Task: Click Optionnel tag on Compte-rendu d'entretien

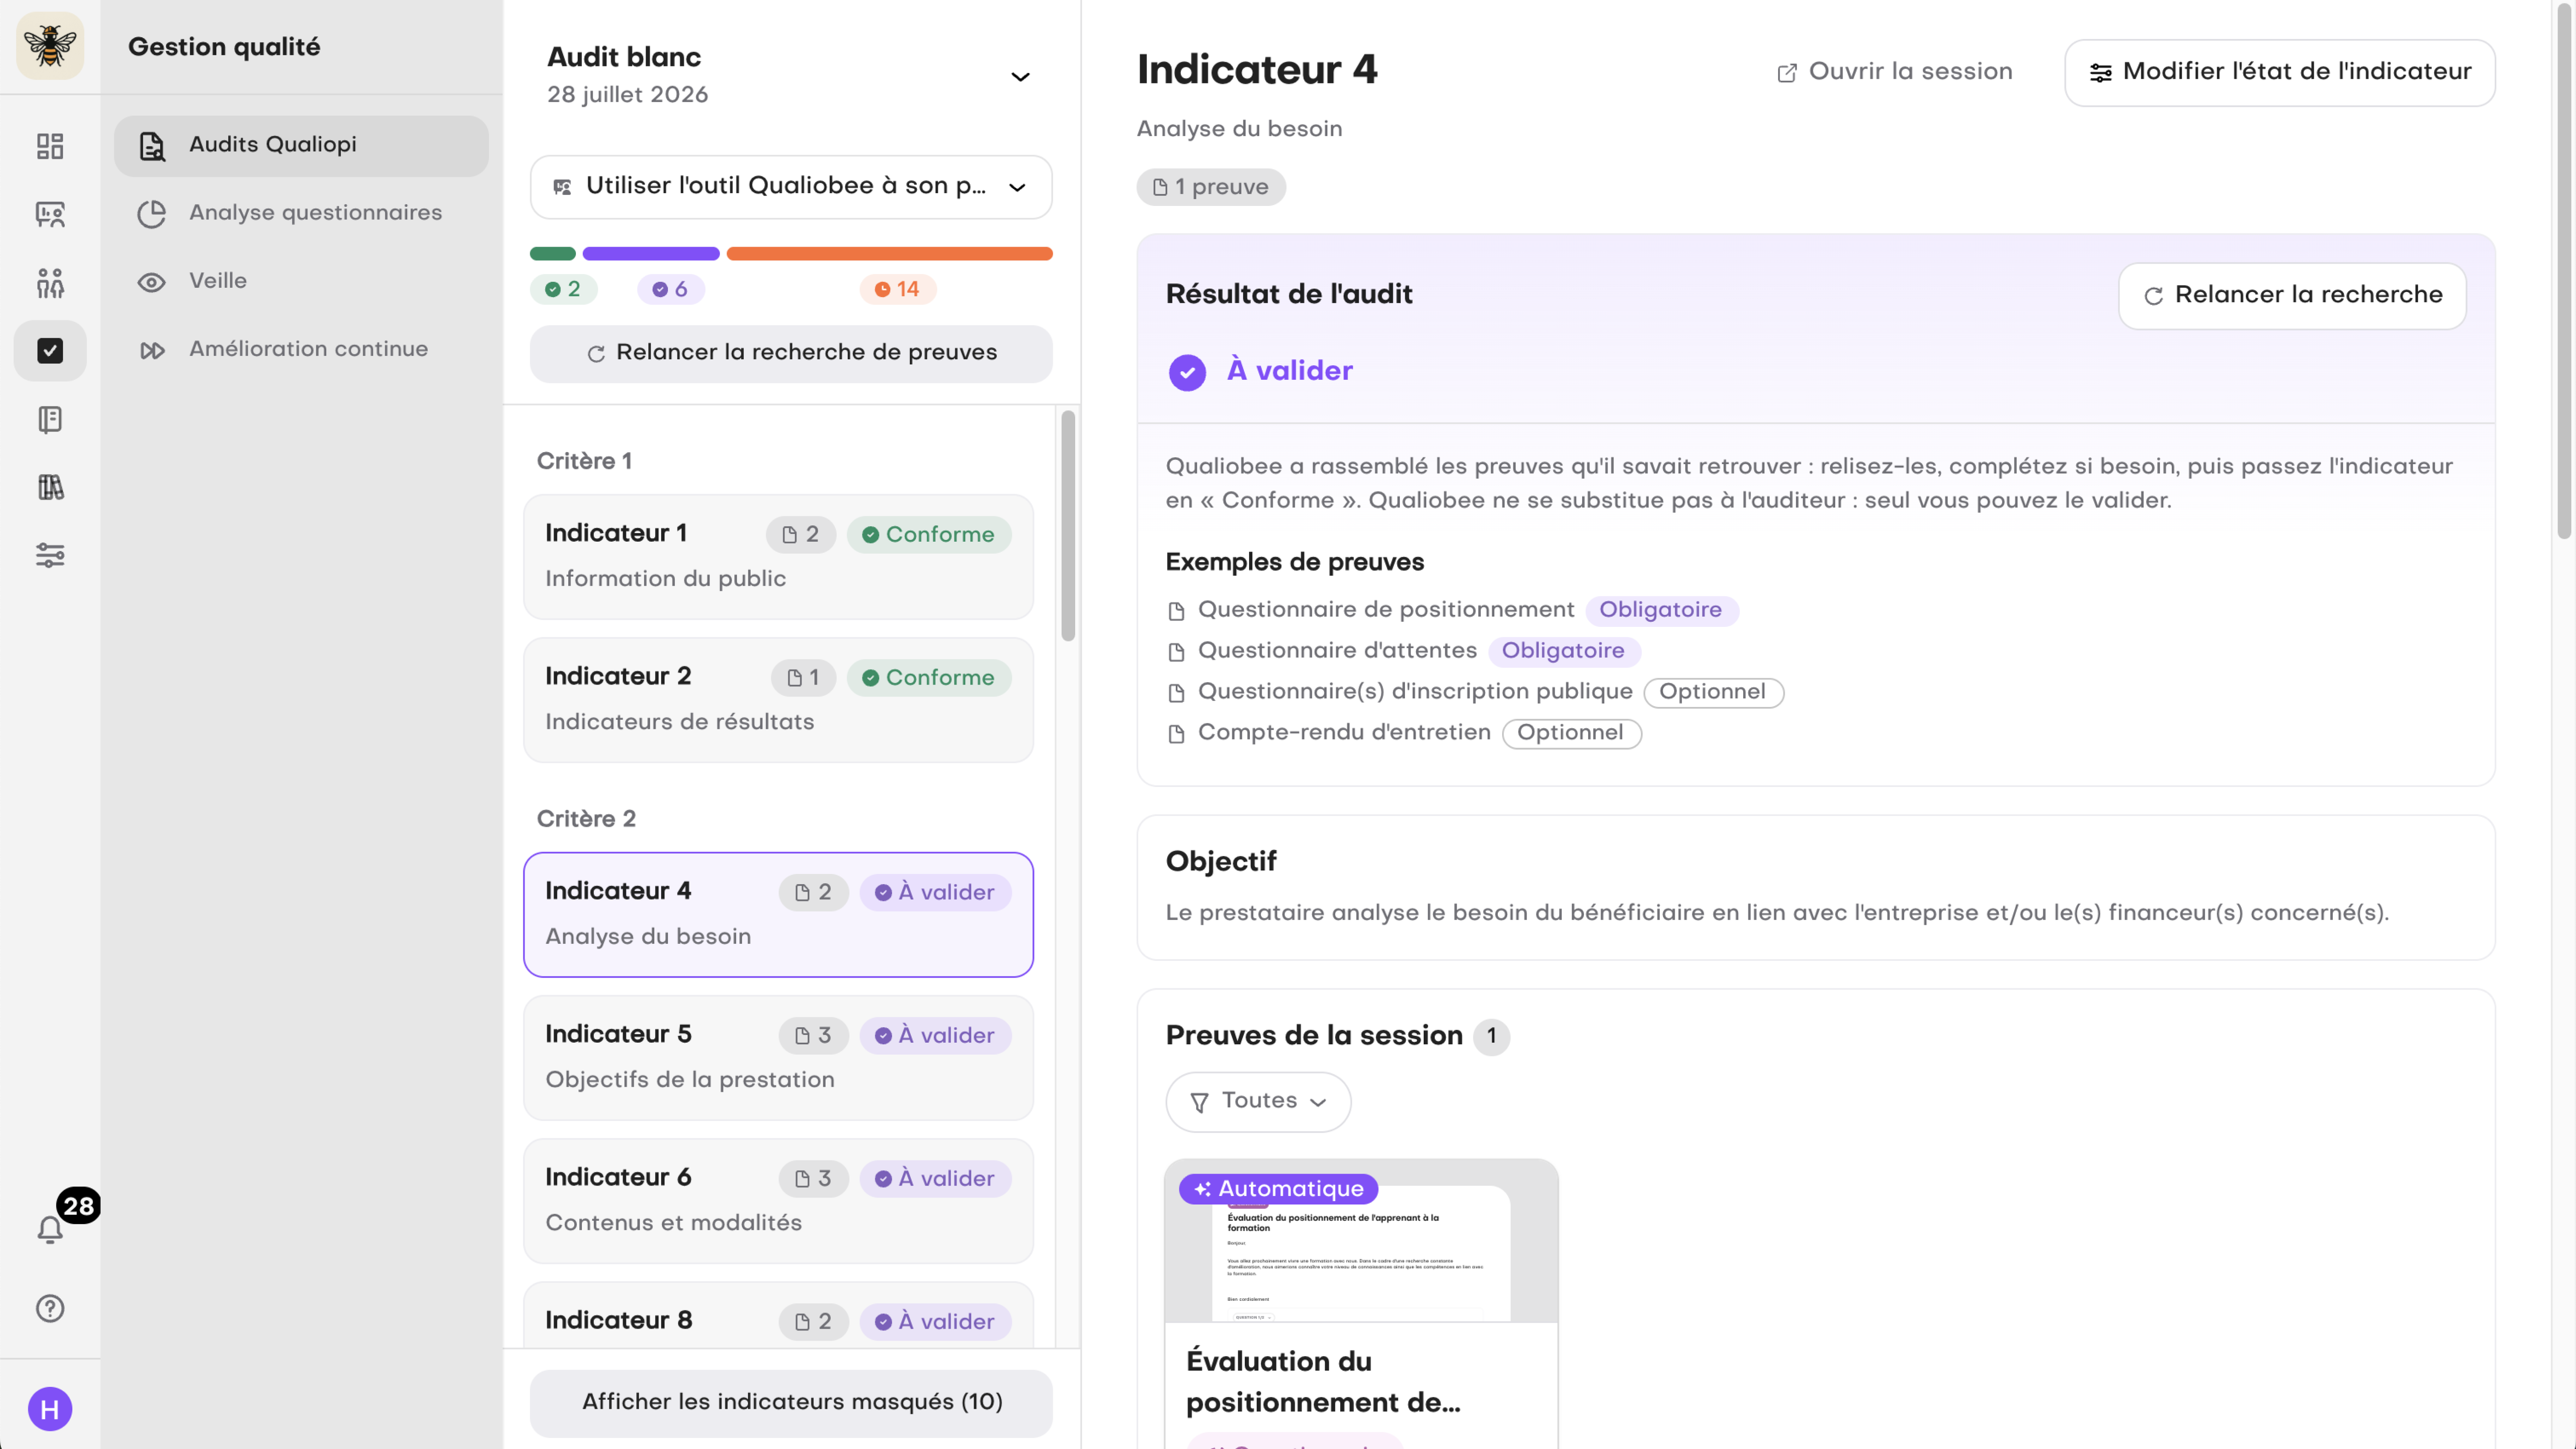Action: [1571, 733]
